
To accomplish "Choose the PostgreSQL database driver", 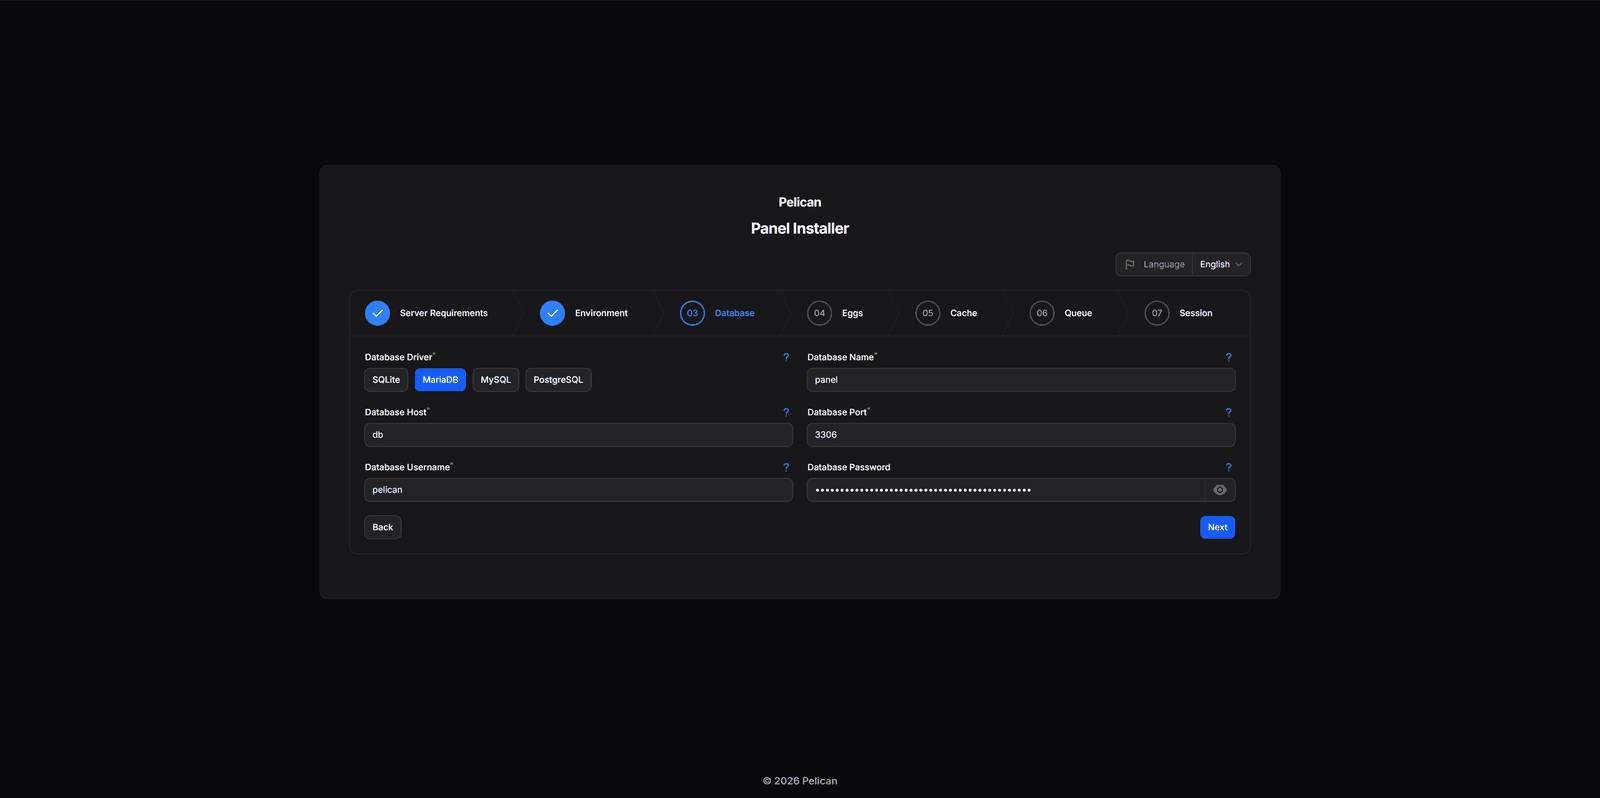I will coord(558,380).
